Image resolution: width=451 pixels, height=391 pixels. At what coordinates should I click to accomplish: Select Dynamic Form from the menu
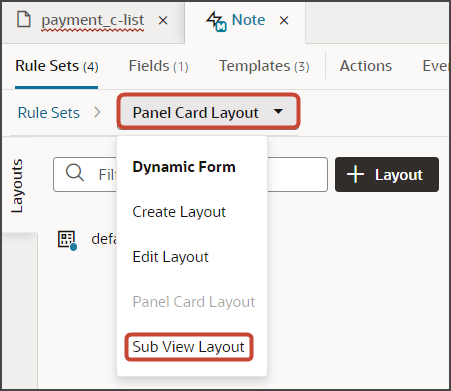click(x=184, y=167)
